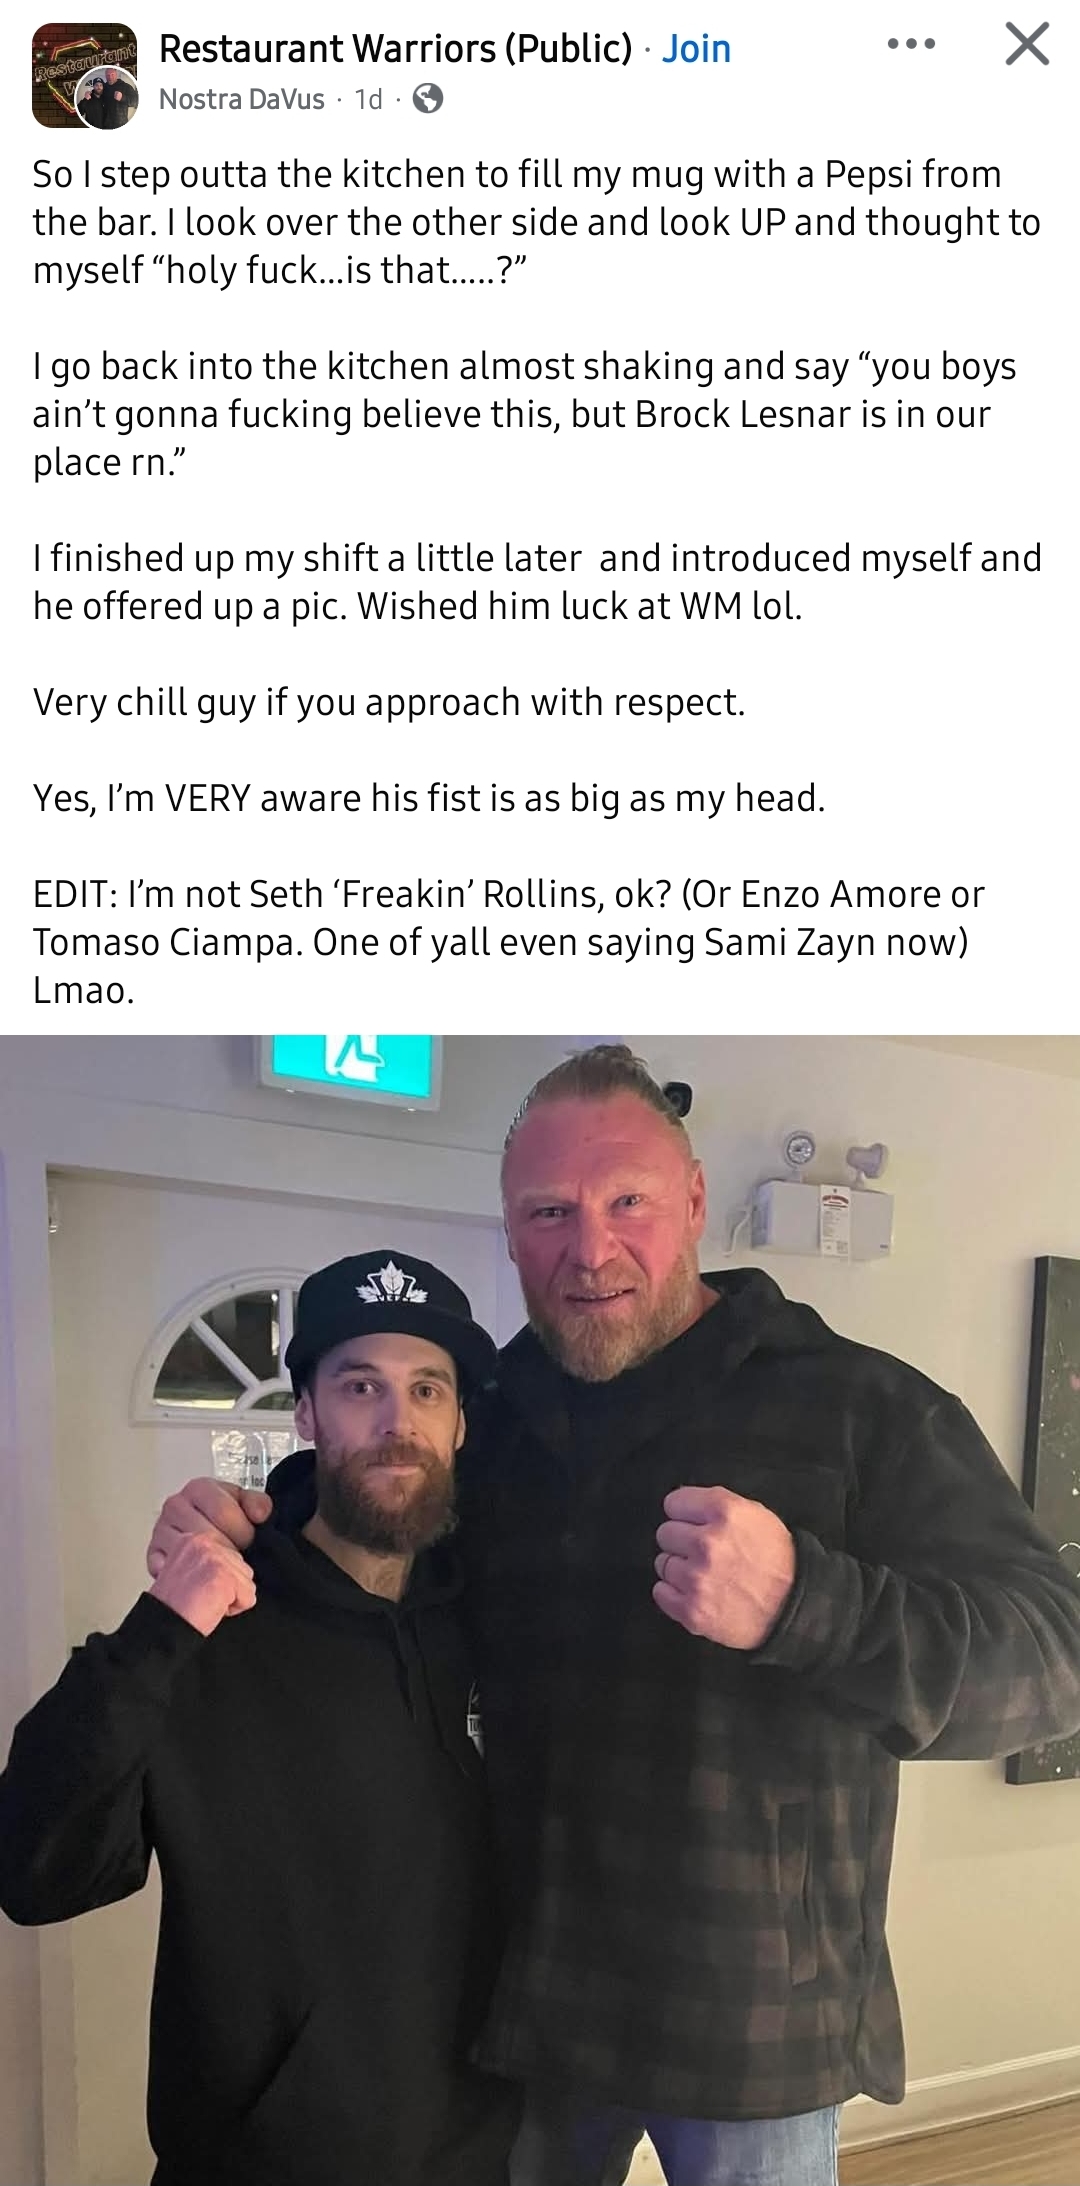Click the globe public-audience icon
This screenshot has width=1080, height=2186.
428,98
